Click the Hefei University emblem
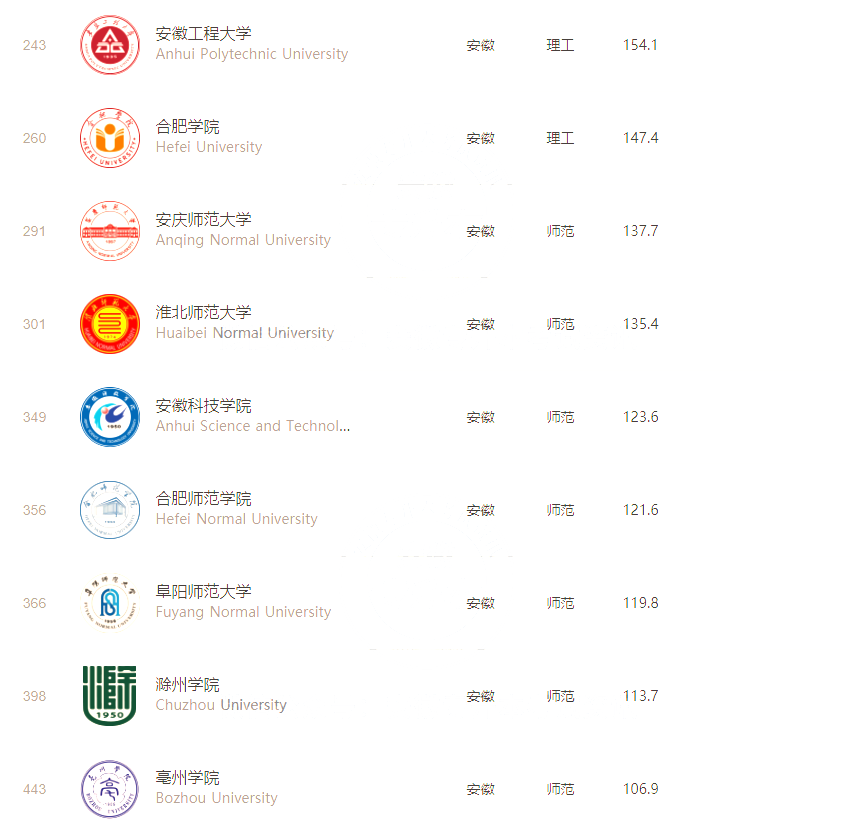Viewport: 854px width, 840px height. click(110, 138)
